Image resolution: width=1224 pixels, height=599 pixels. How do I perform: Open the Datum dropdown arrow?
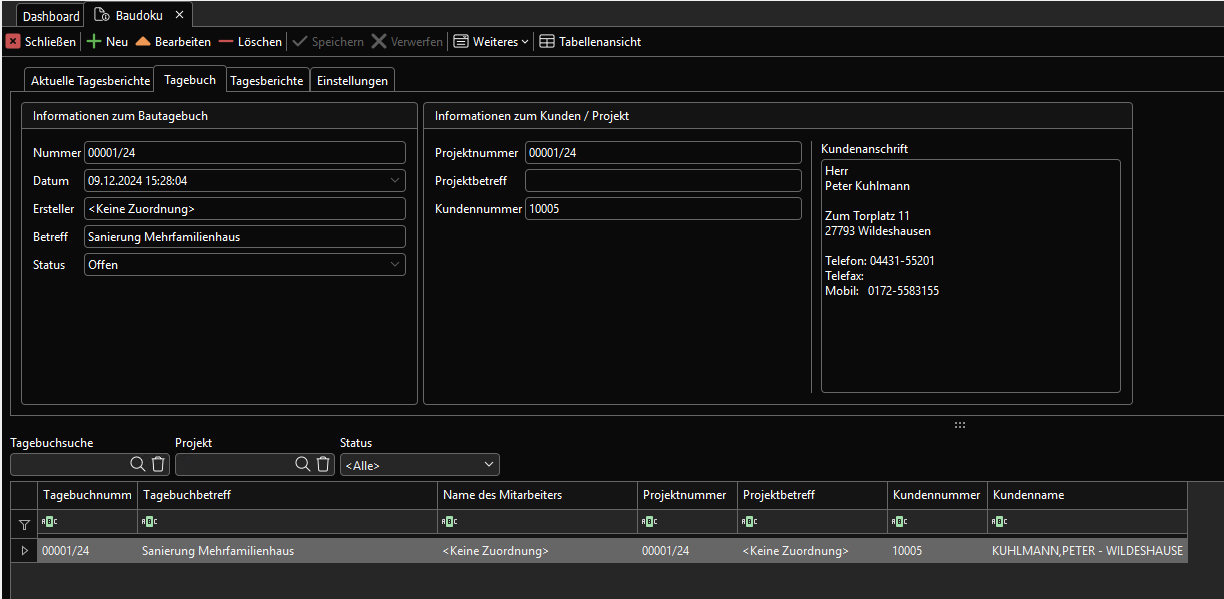[x=394, y=181]
